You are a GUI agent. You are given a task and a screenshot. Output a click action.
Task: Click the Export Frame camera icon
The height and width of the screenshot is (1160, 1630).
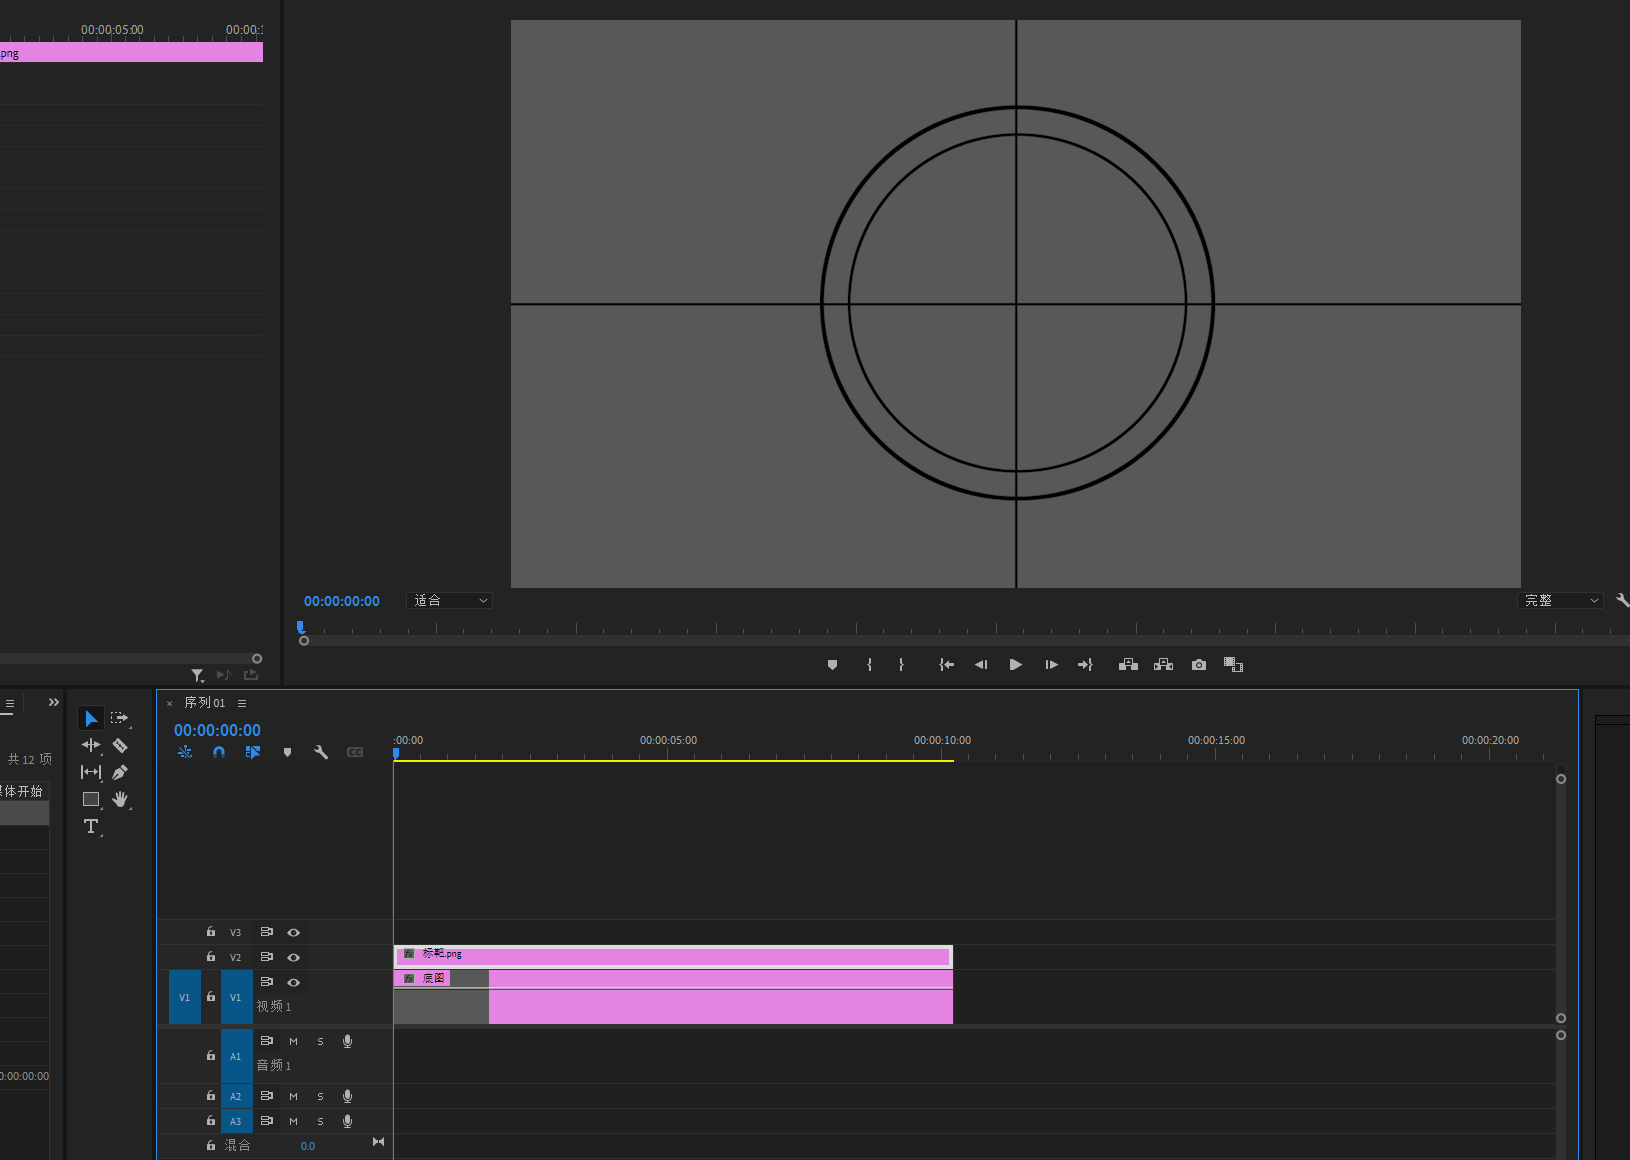pos(1198,665)
